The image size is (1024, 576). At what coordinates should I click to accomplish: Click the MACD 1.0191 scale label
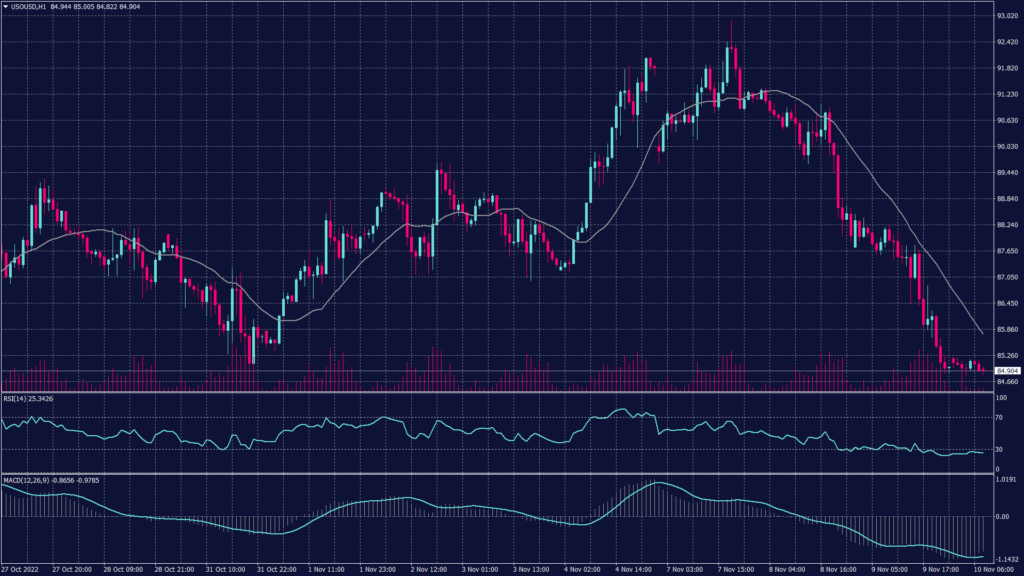[x=1007, y=479]
